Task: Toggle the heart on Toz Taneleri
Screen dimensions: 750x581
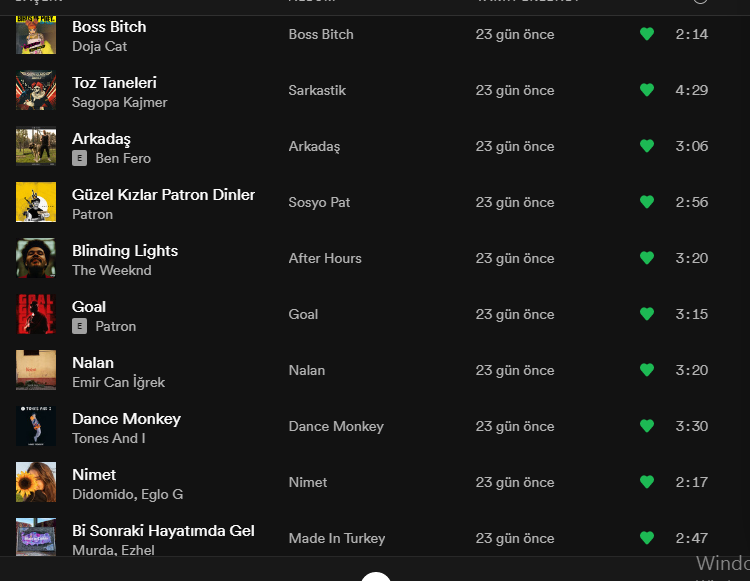Action: click(x=646, y=90)
